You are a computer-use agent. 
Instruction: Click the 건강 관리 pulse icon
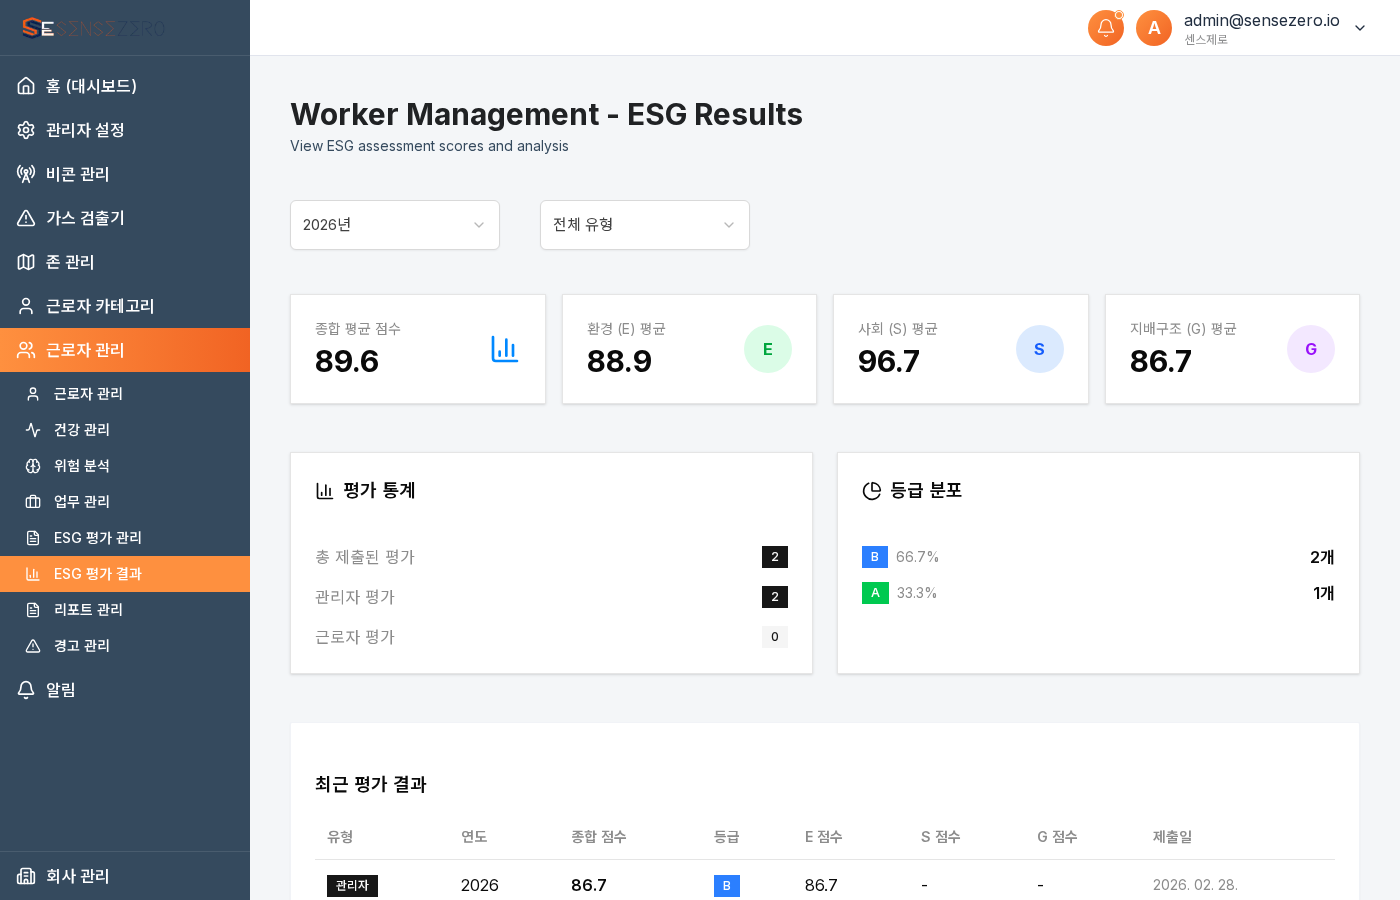(x=31, y=430)
